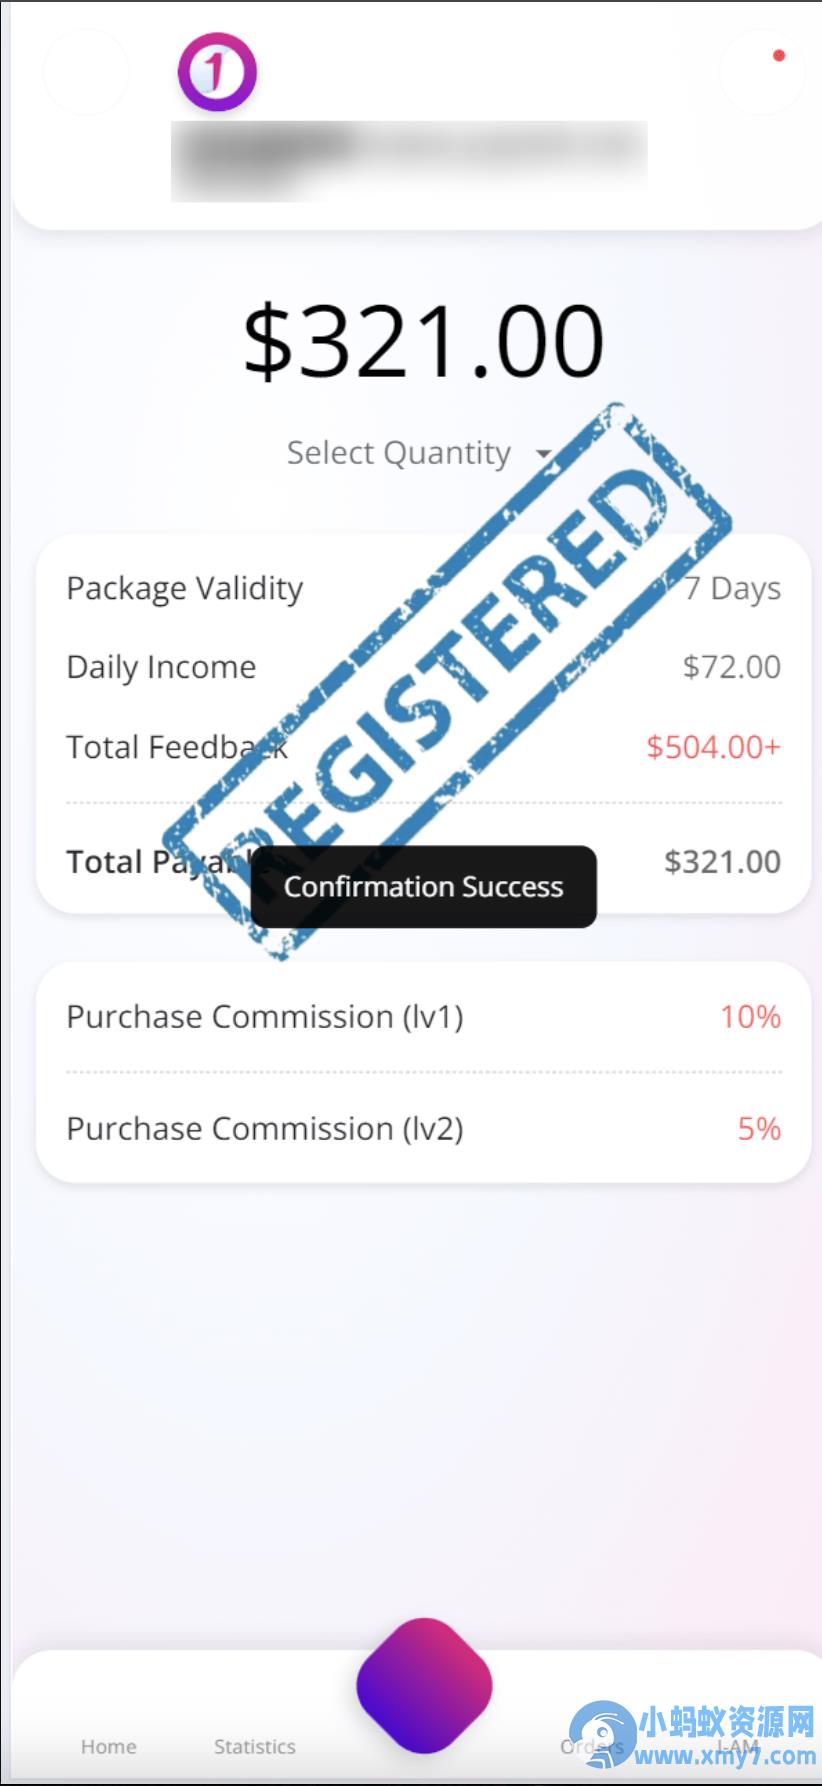Screen dimensions: 822x1786
Task: Open the Select Quantity dropdown
Action: 419,453
